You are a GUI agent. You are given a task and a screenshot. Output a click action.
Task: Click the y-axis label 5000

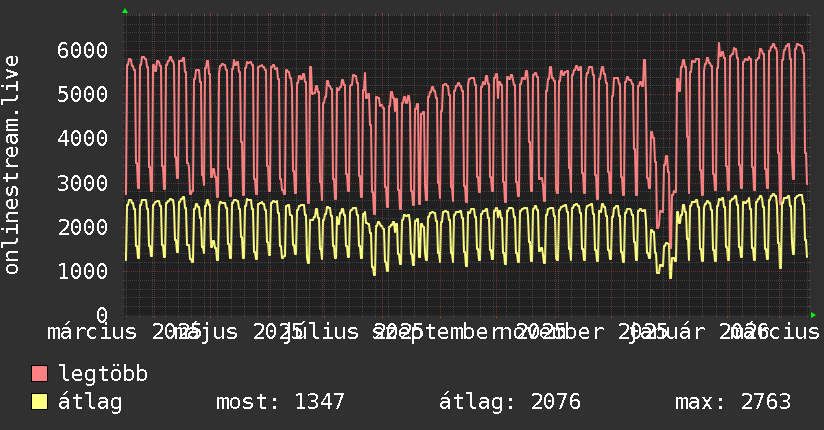[83, 95]
